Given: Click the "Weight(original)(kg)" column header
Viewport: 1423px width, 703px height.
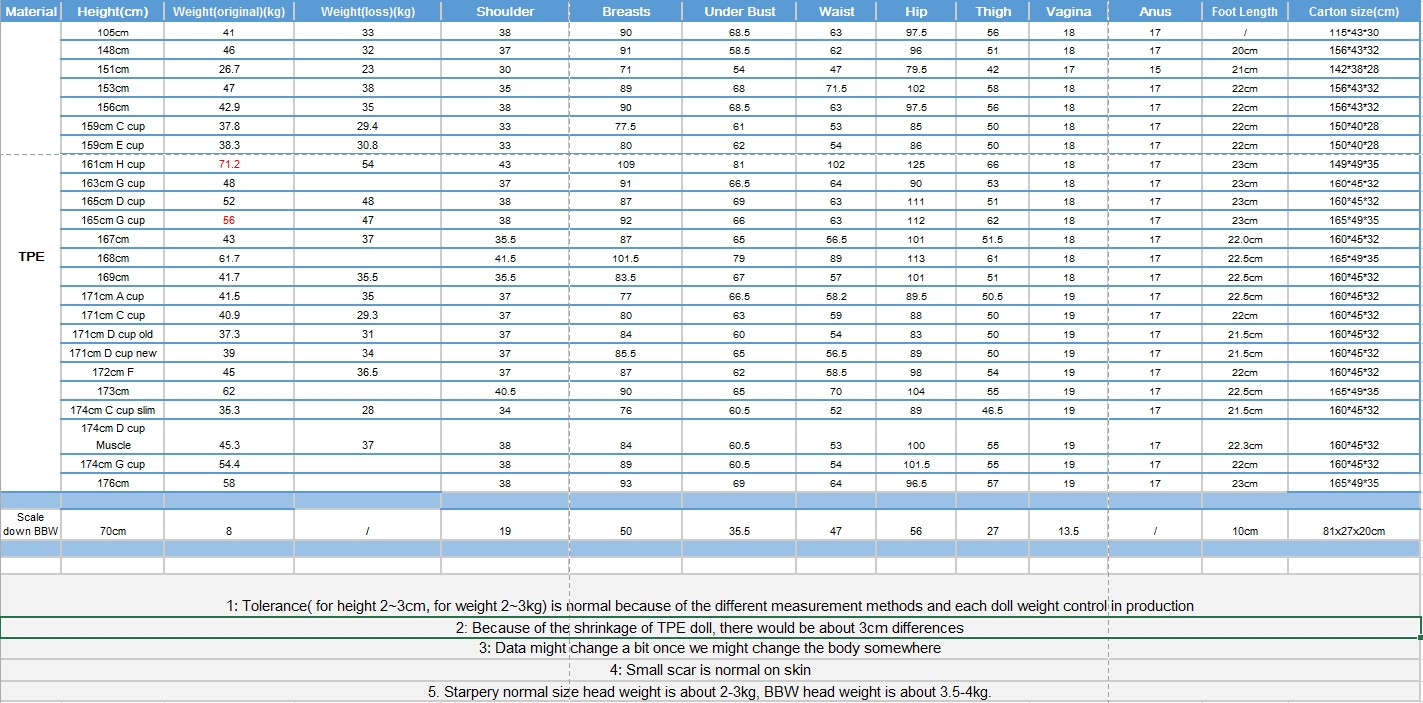Looking at the screenshot, I should [x=229, y=12].
